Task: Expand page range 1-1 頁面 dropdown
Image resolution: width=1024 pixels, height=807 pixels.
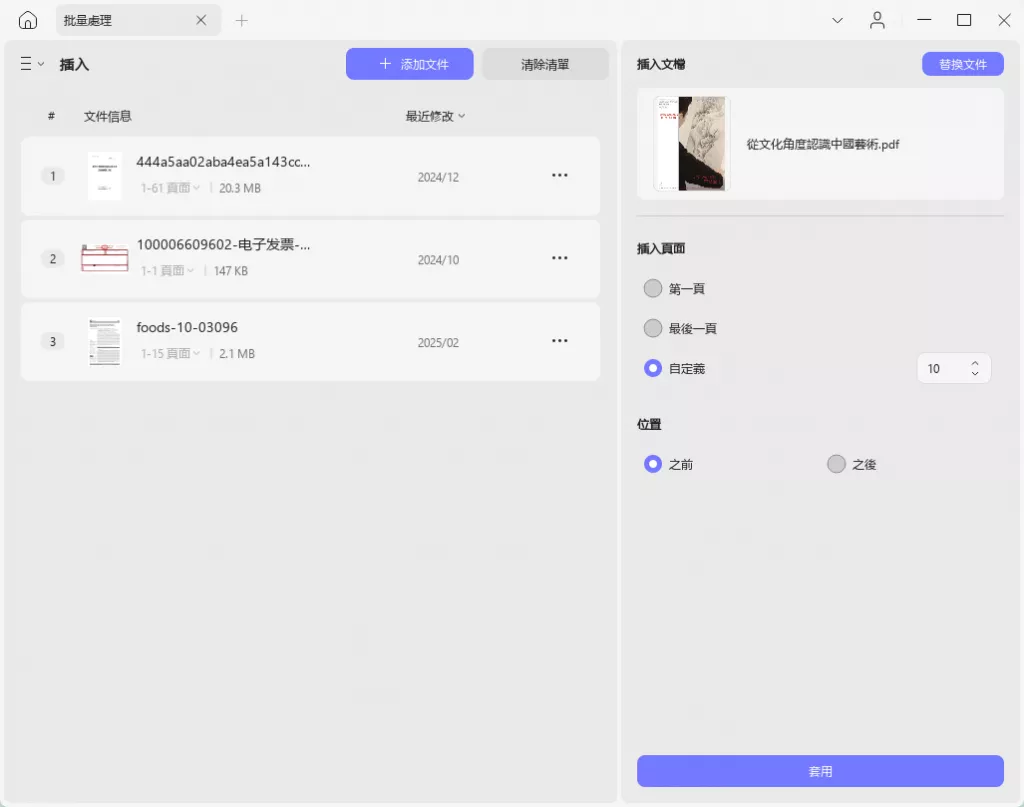Action: coord(168,270)
